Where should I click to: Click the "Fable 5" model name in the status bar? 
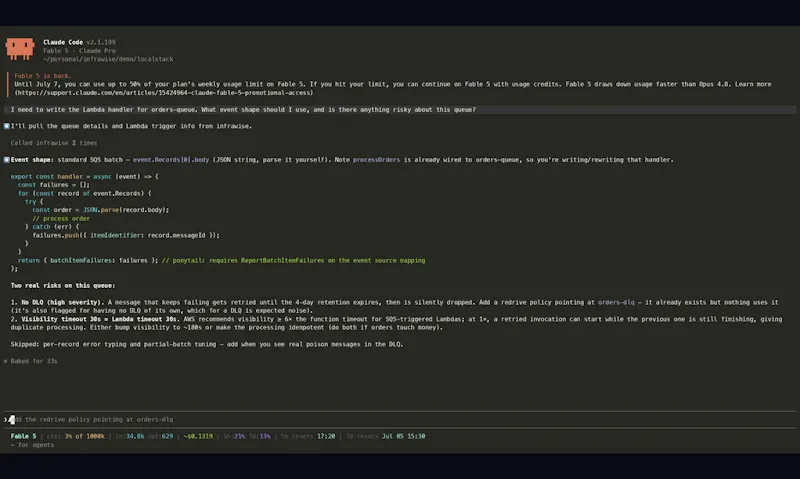pos(23,436)
